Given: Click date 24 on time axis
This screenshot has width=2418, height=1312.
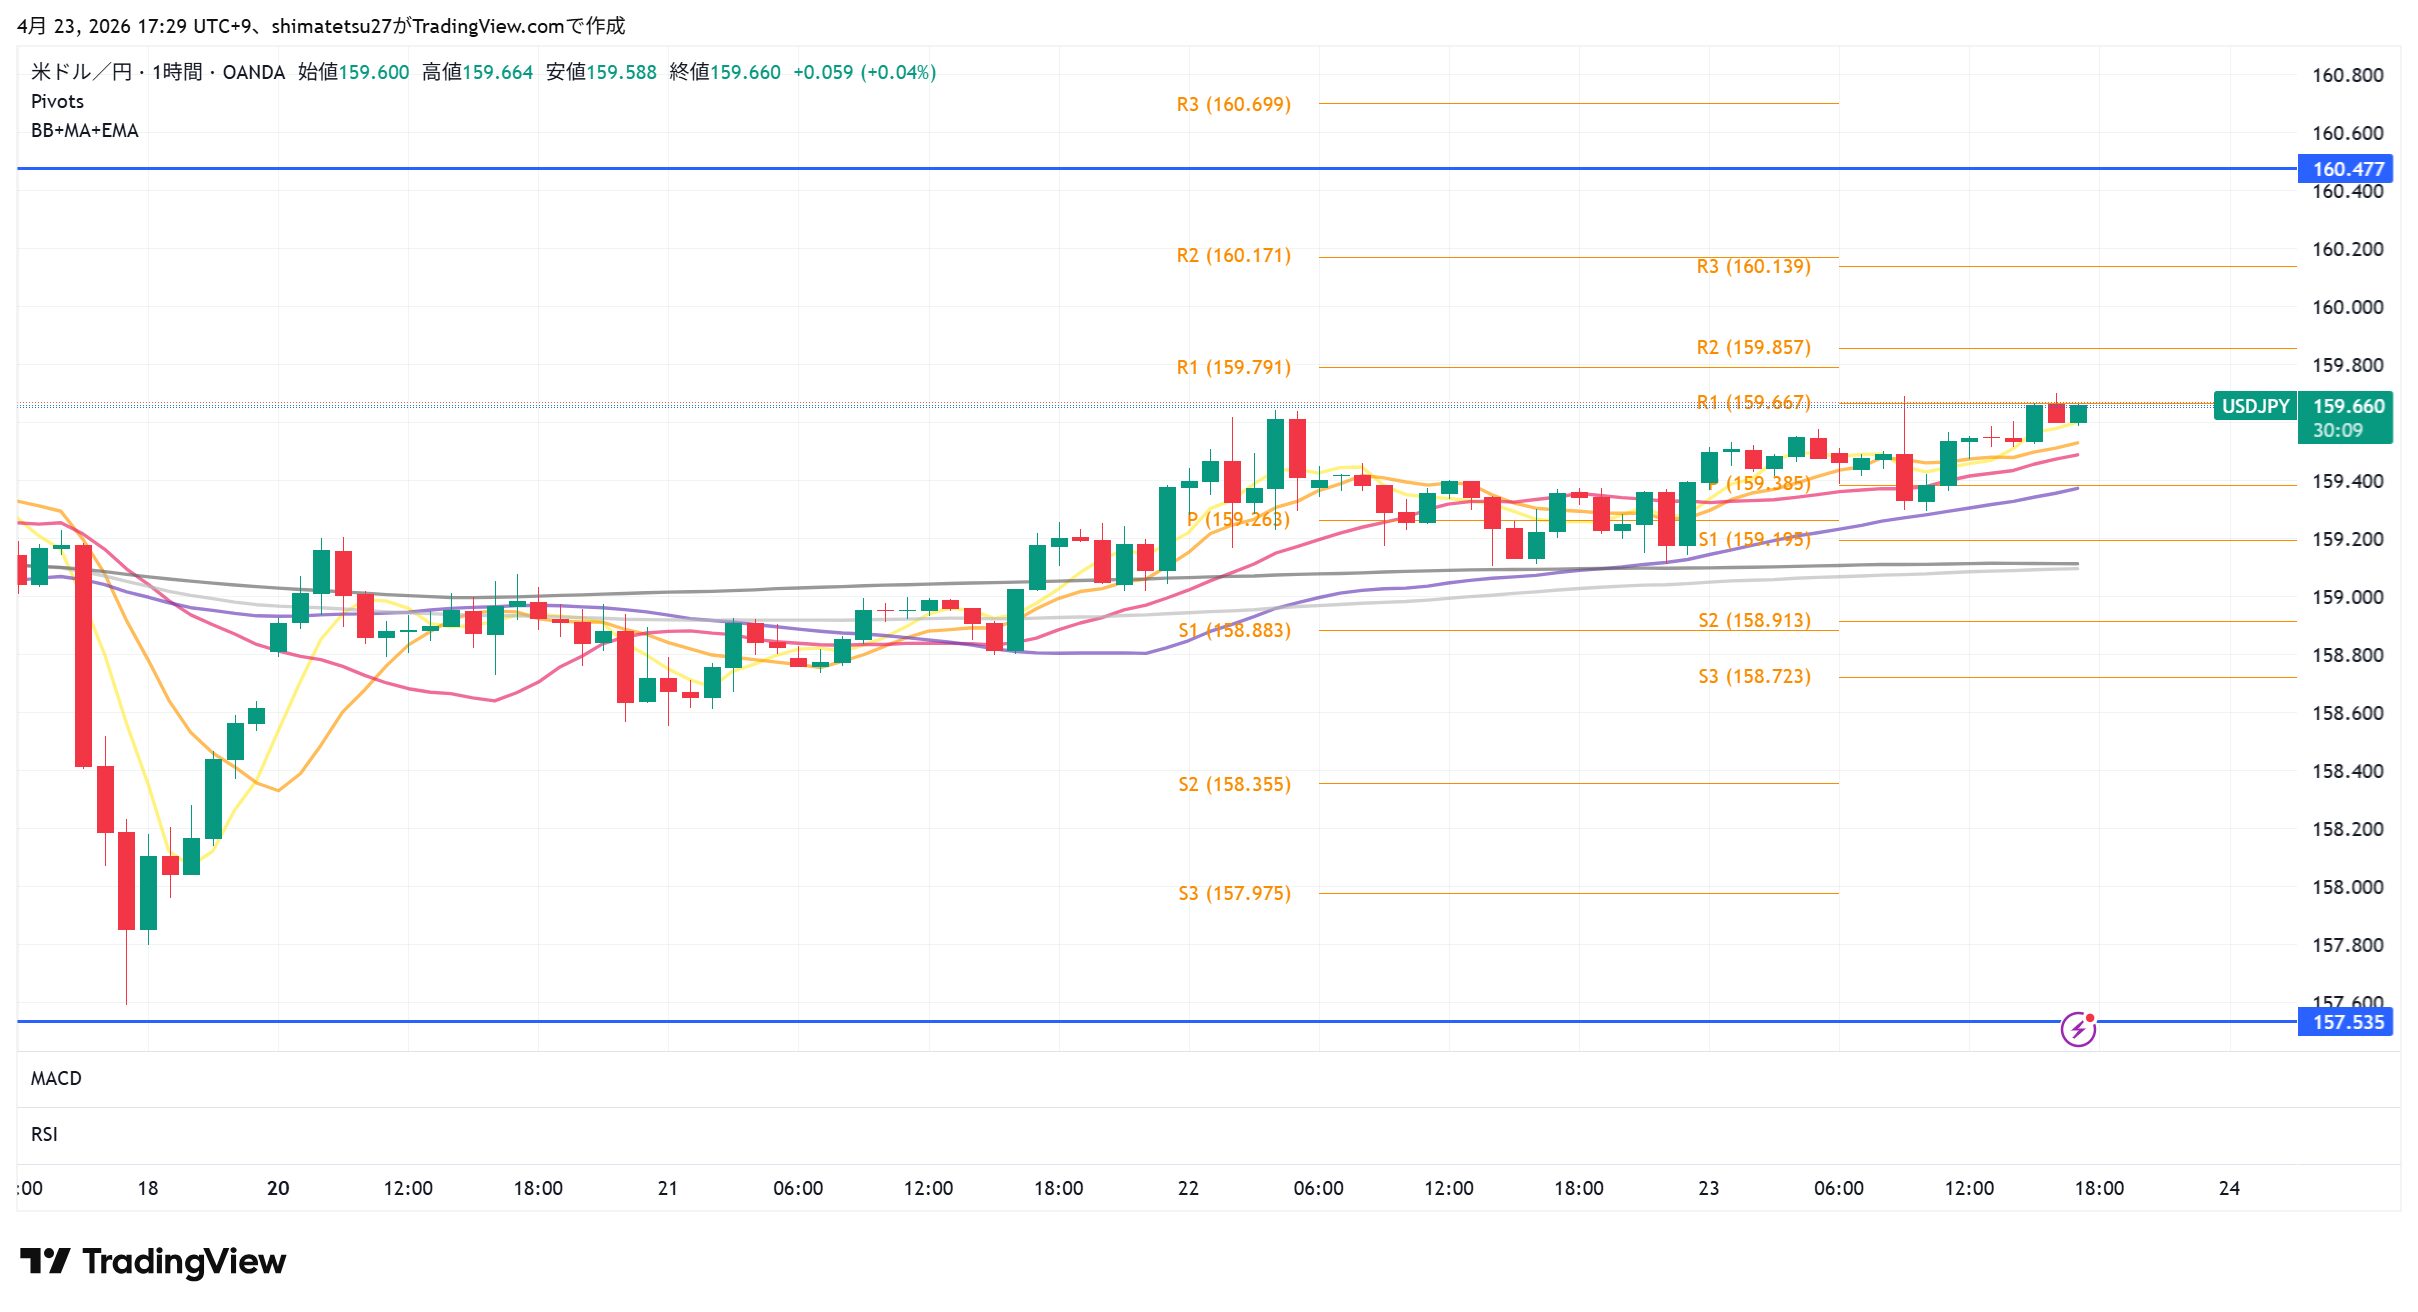Looking at the screenshot, I should pyautogui.click(x=2229, y=1188).
